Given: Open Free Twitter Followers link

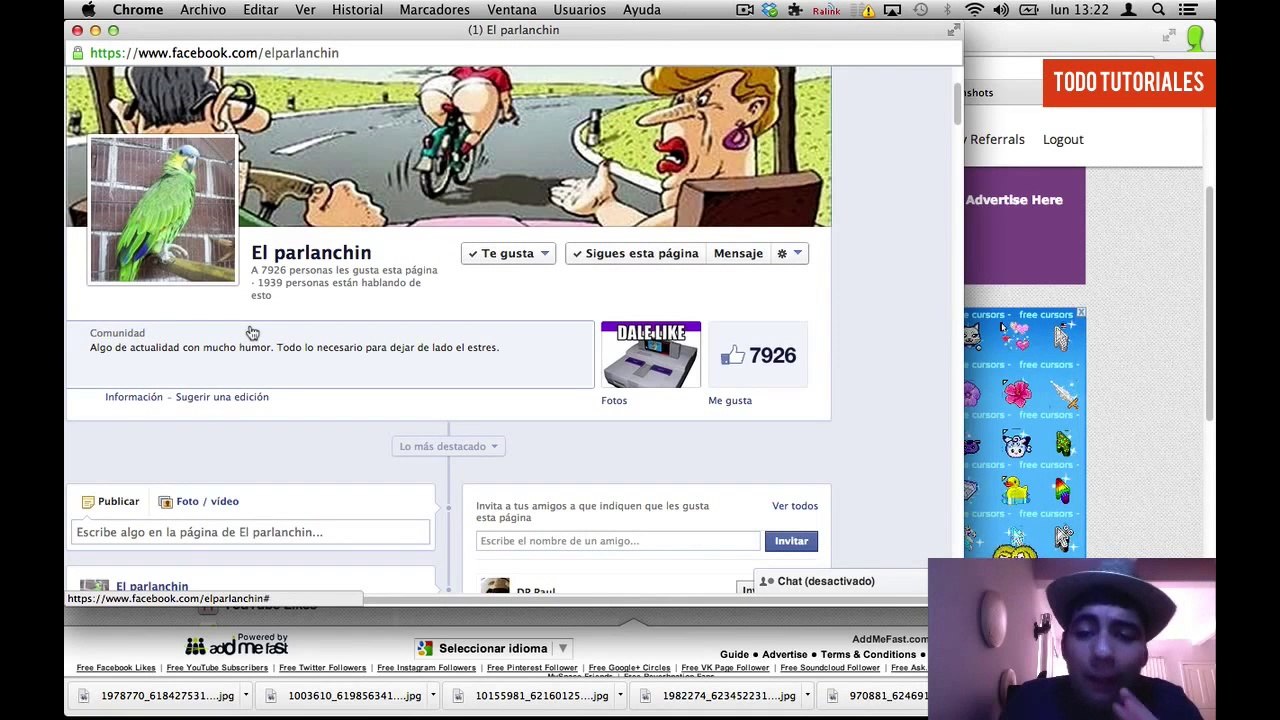Looking at the screenshot, I should [x=322, y=668].
